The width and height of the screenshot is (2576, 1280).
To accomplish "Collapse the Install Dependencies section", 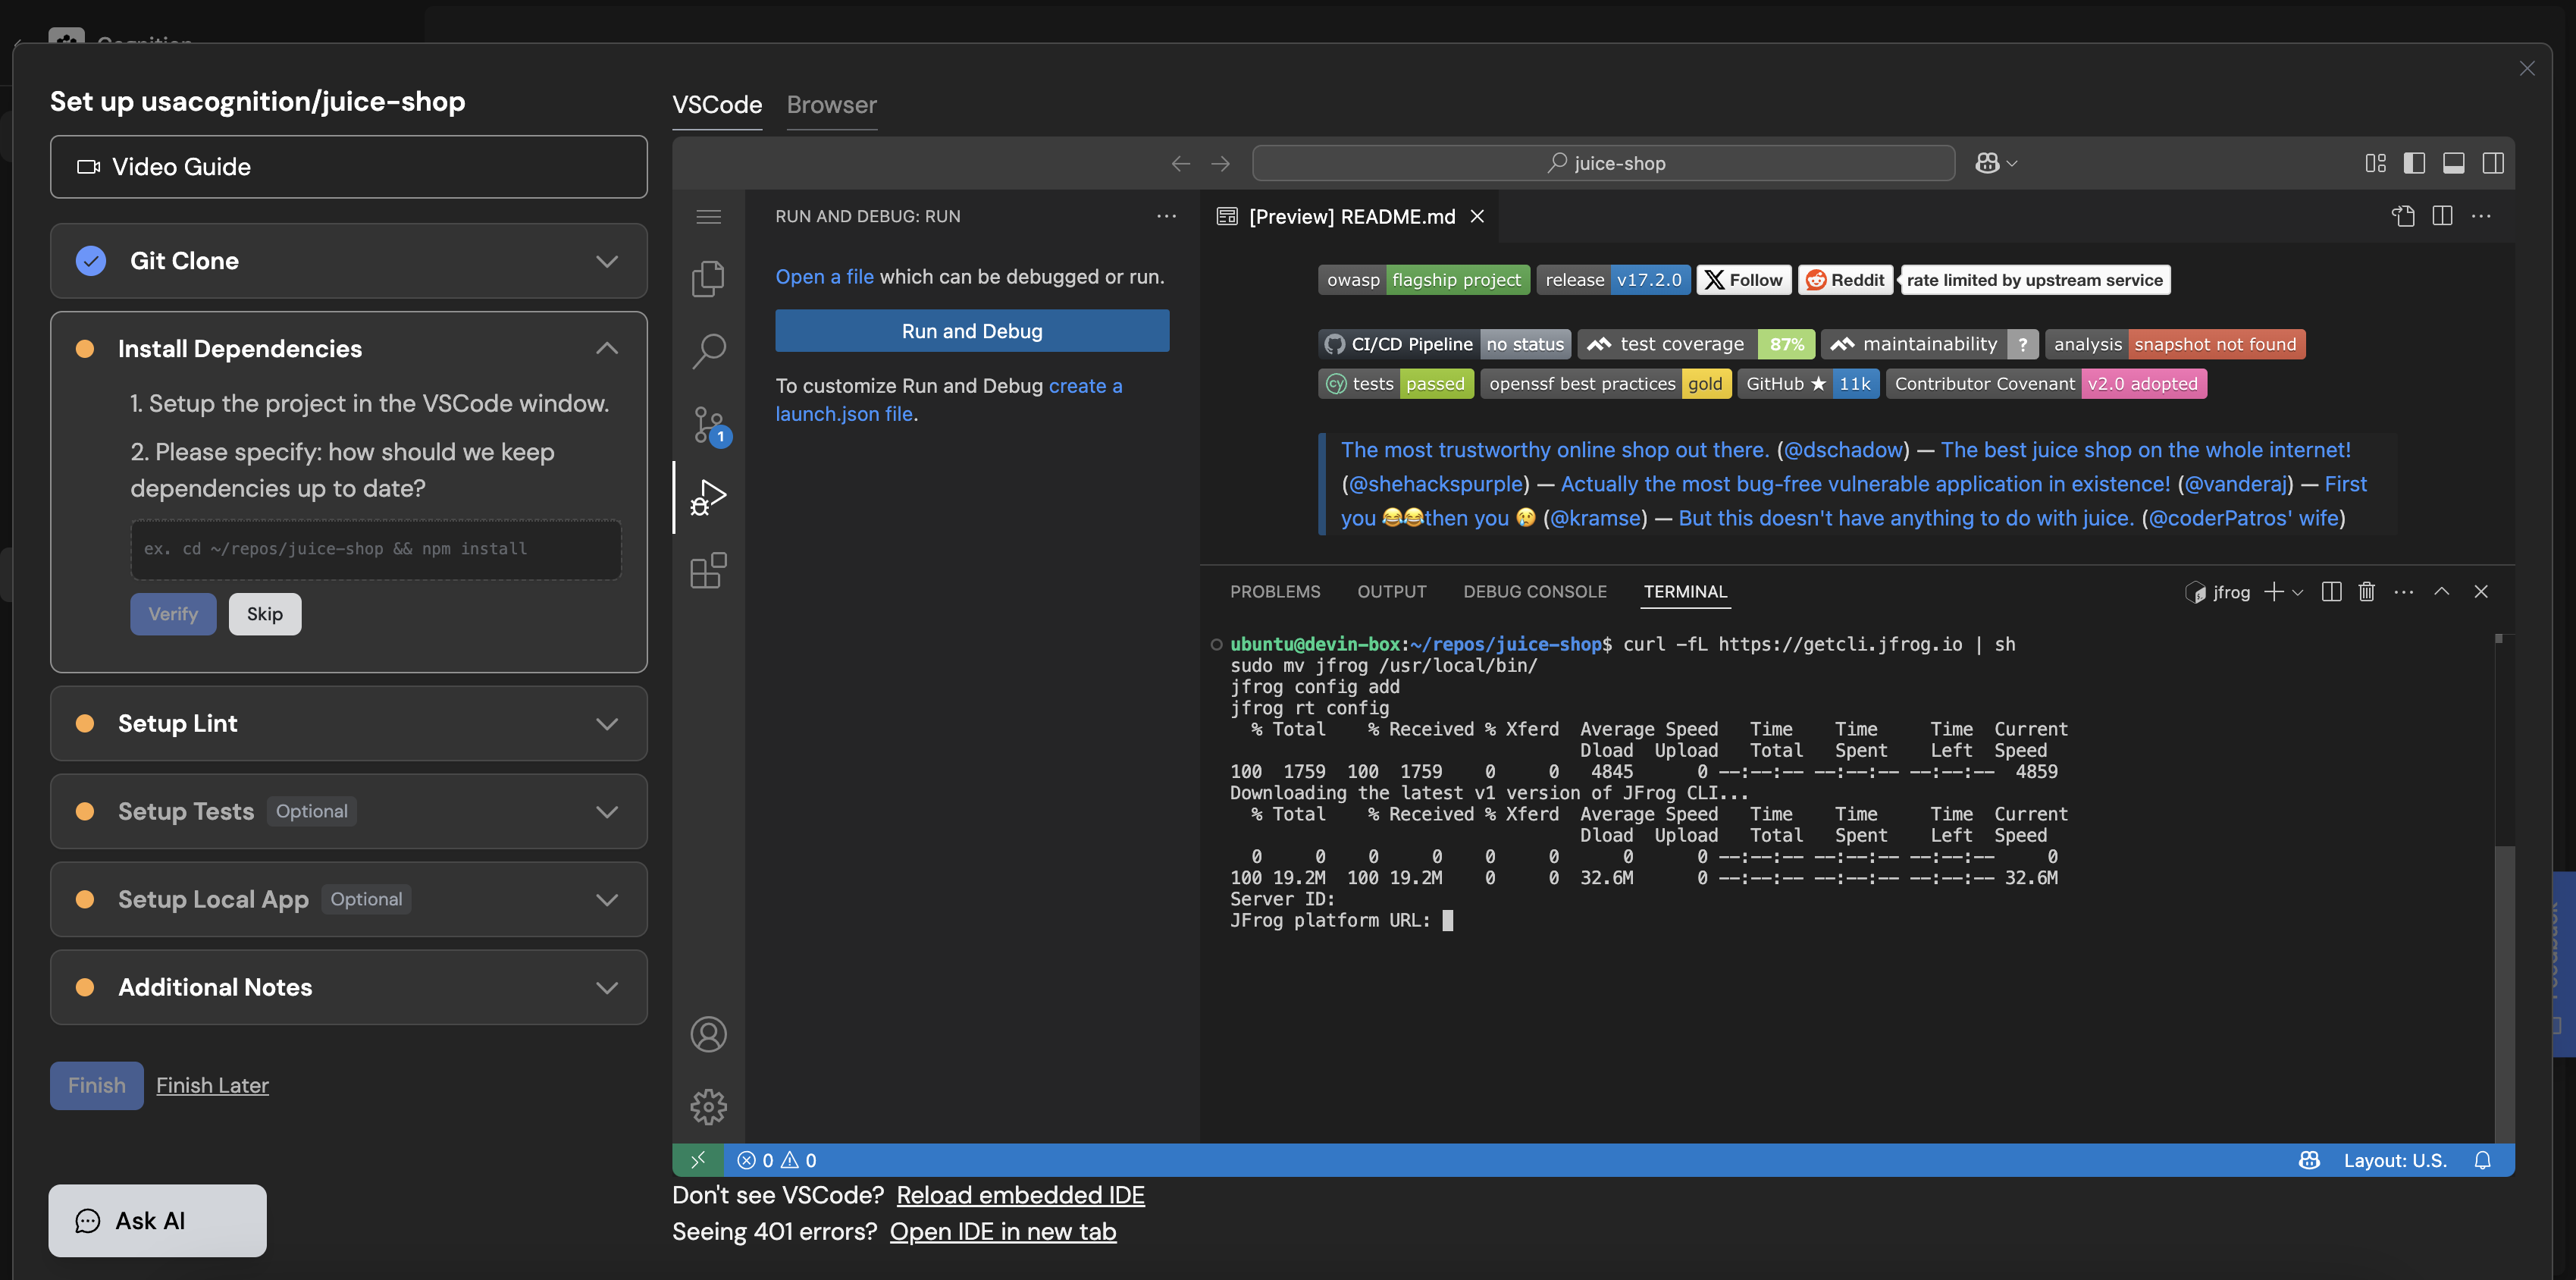I will pos(606,349).
